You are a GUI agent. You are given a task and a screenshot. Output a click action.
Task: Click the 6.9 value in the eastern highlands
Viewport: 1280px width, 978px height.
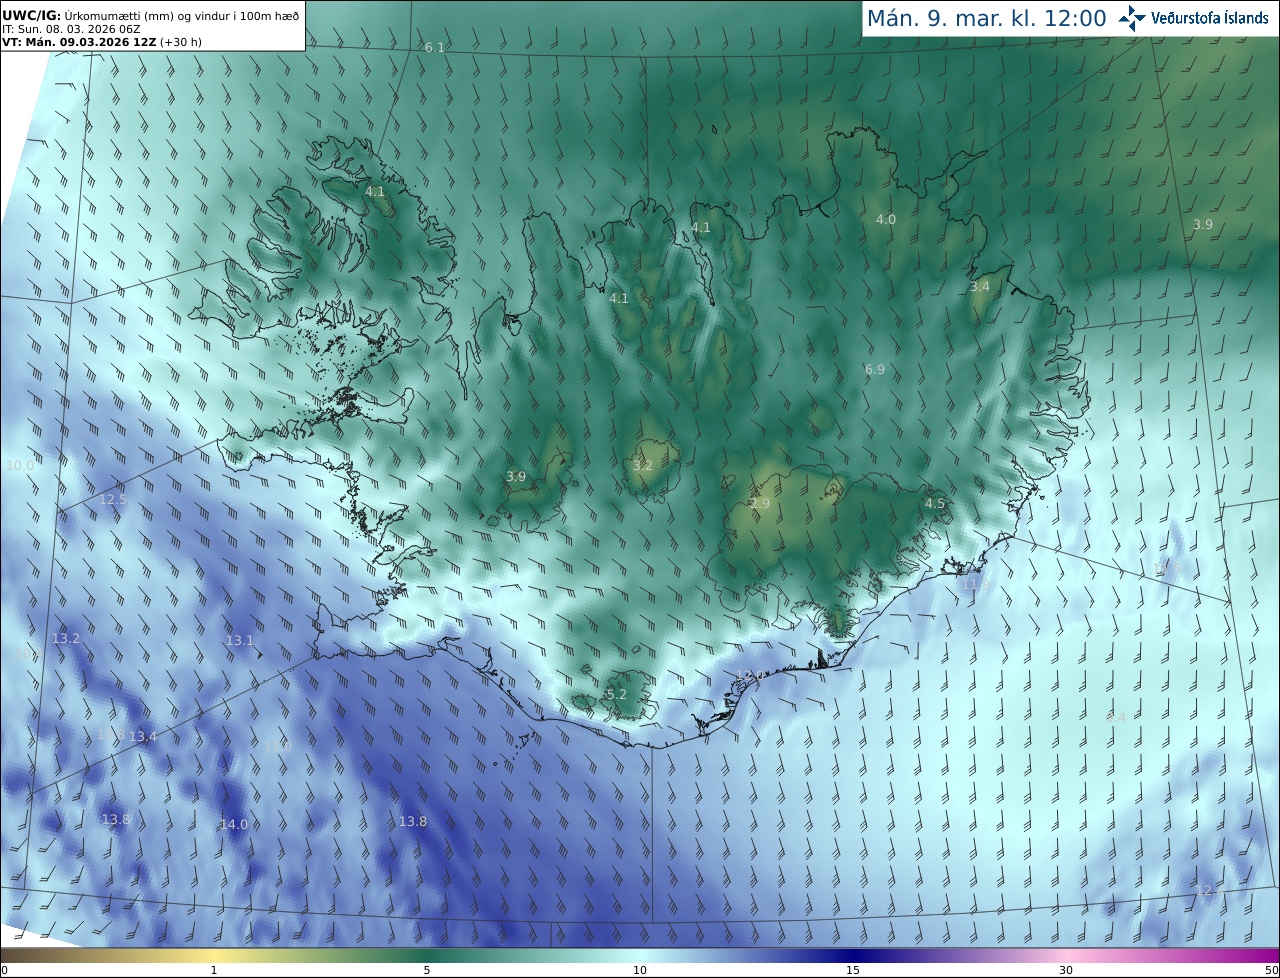pyautogui.click(x=875, y=370)
